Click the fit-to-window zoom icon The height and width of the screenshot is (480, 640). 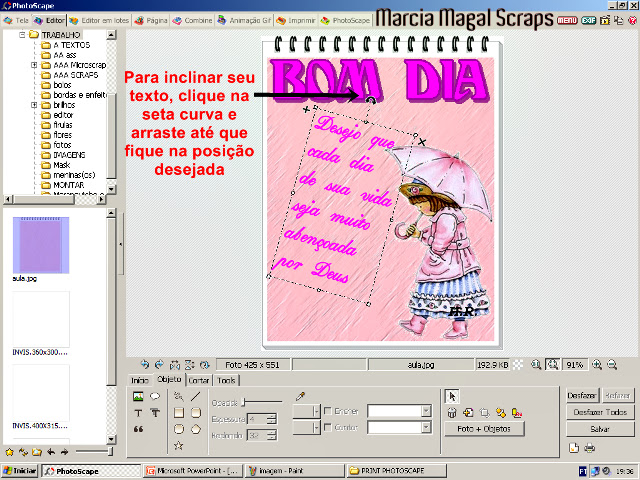point(553,364)
